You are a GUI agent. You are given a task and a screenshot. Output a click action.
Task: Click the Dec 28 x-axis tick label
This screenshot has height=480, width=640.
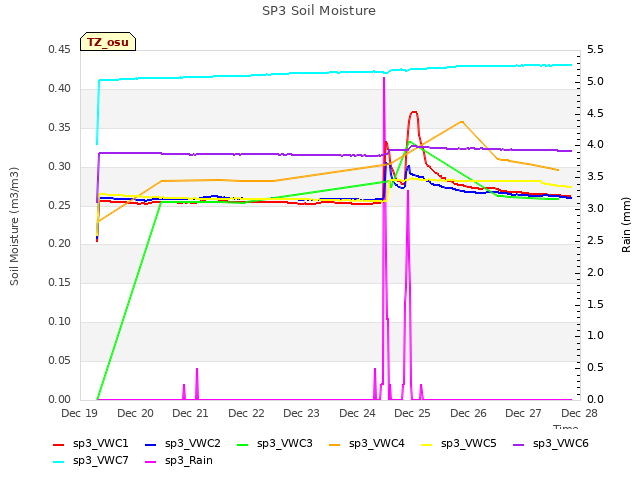(579, 413)
